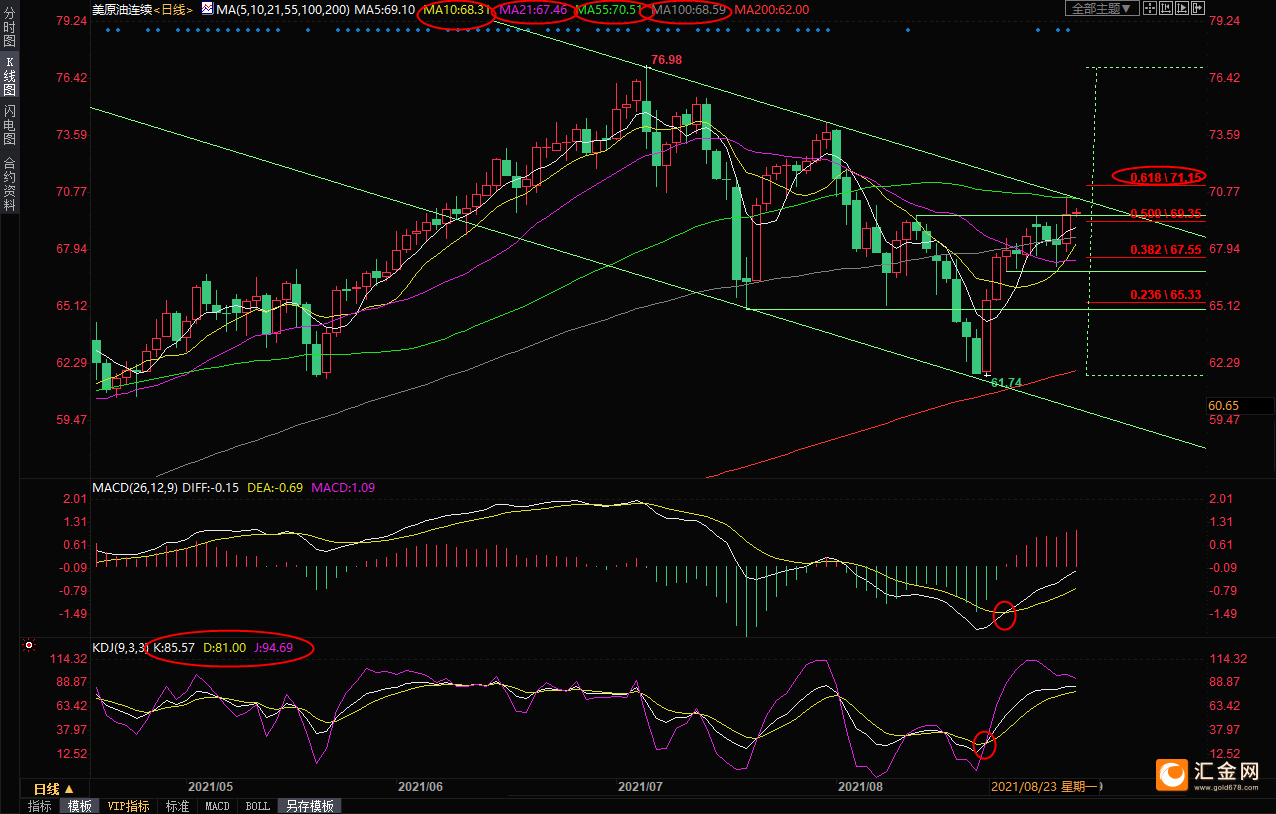Screen dimensions: 1276x814
Task: Click the K:85.57 value
Action: (x=174, y=648)
